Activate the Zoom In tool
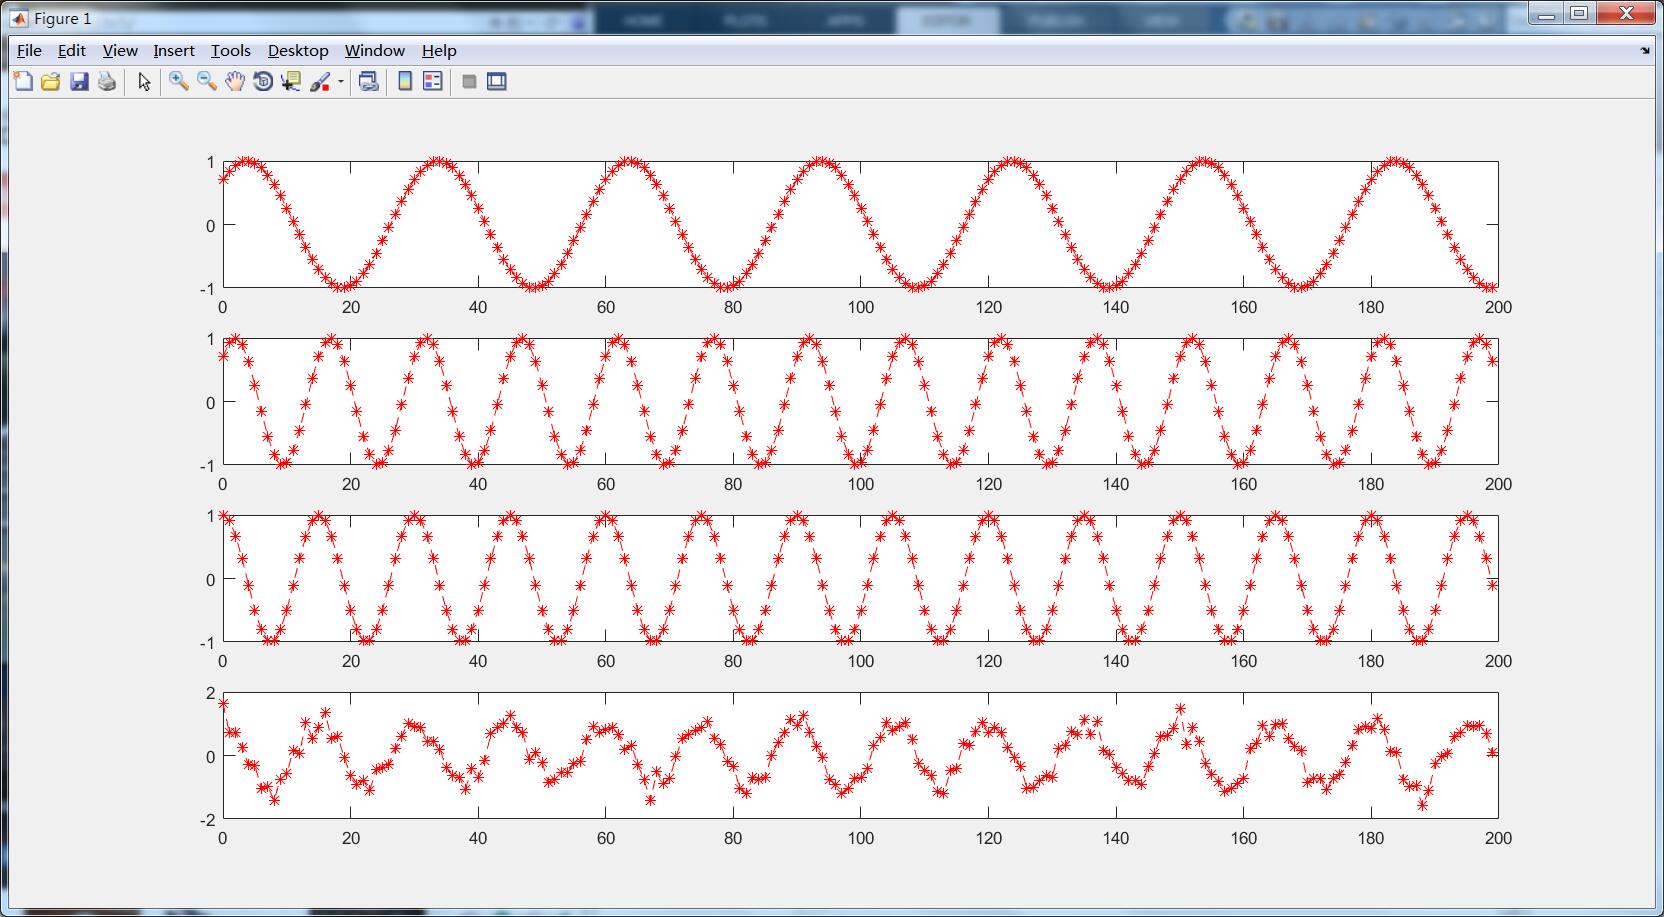 click(179, 82)
